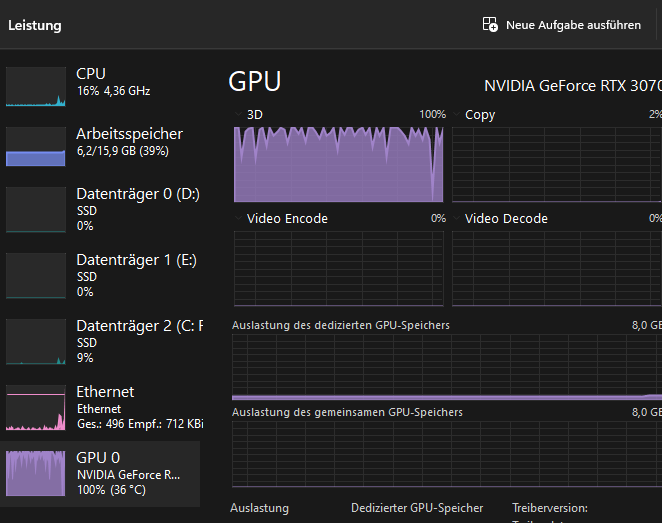
Task: Select the Ethernet network thumbnail graph
Action: (x=35, y=407)
